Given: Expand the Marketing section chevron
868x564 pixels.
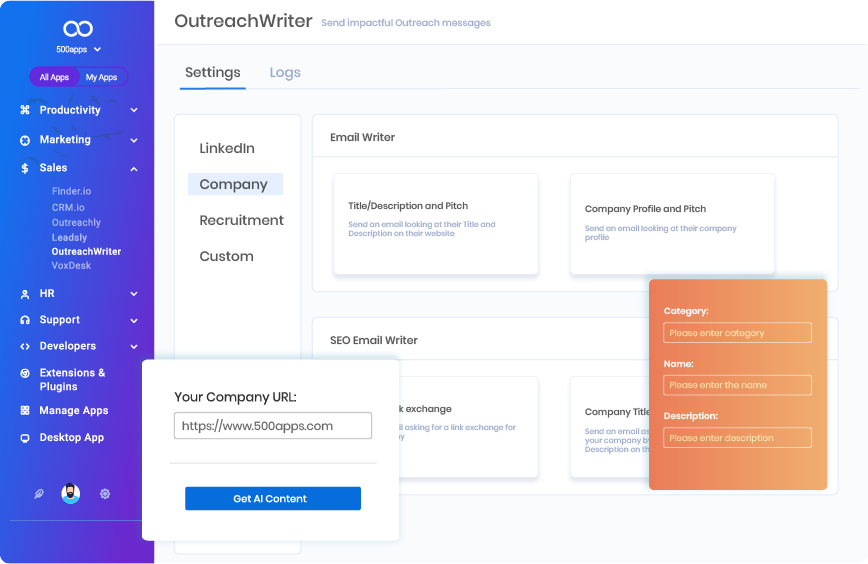Looking at the screenshot, I should click(x=134, y=140).
